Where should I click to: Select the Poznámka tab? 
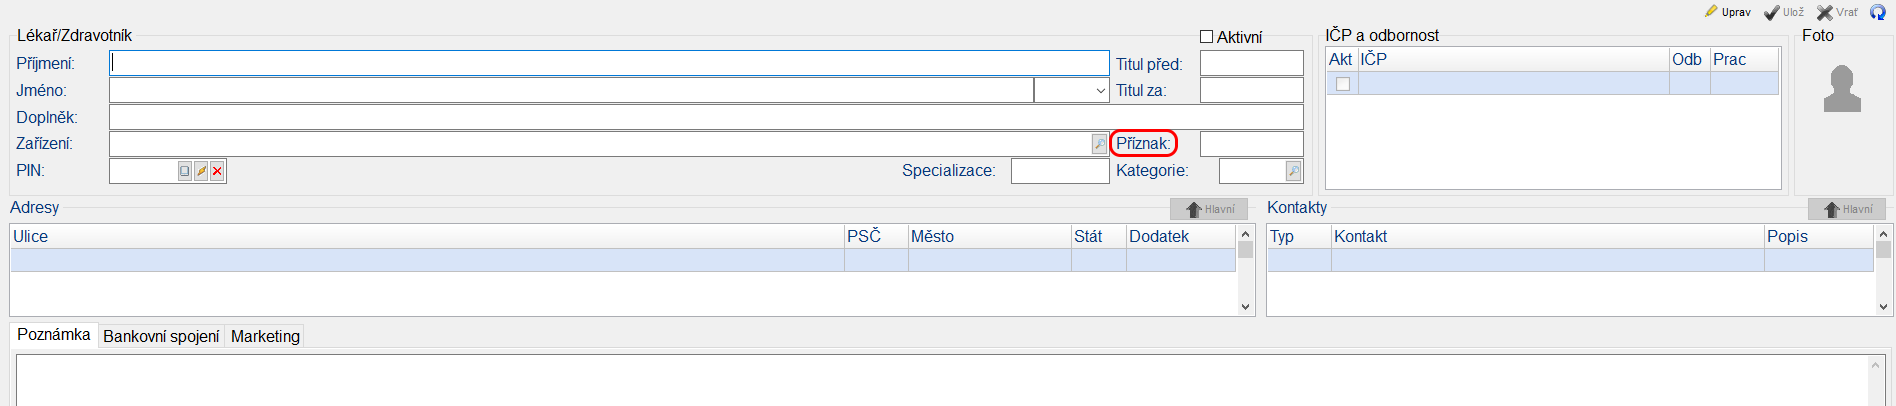54,335
